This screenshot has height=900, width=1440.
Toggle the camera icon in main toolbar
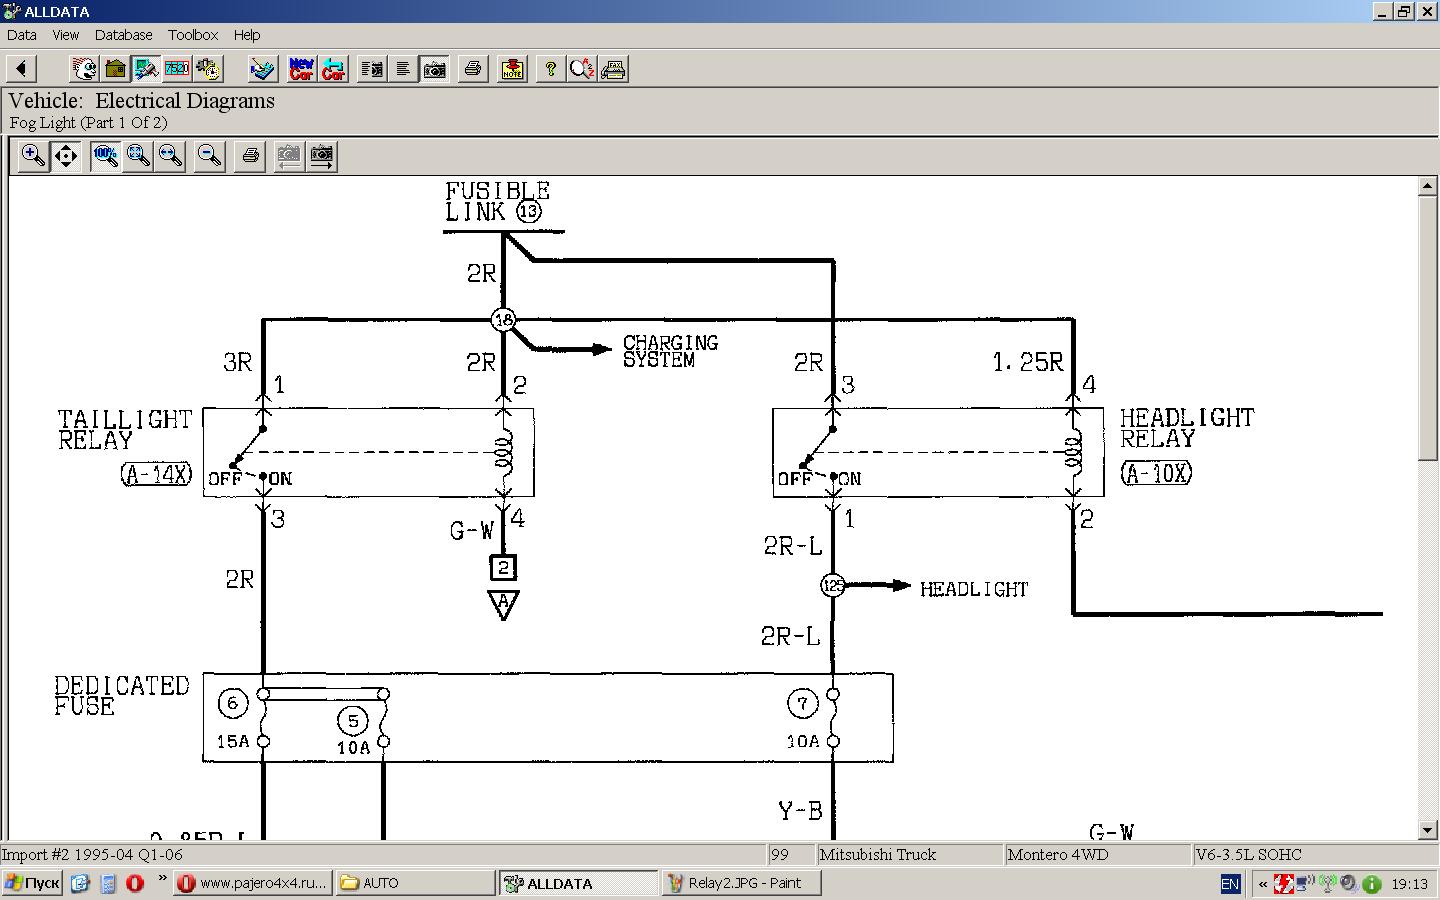[x=435, y=69]
